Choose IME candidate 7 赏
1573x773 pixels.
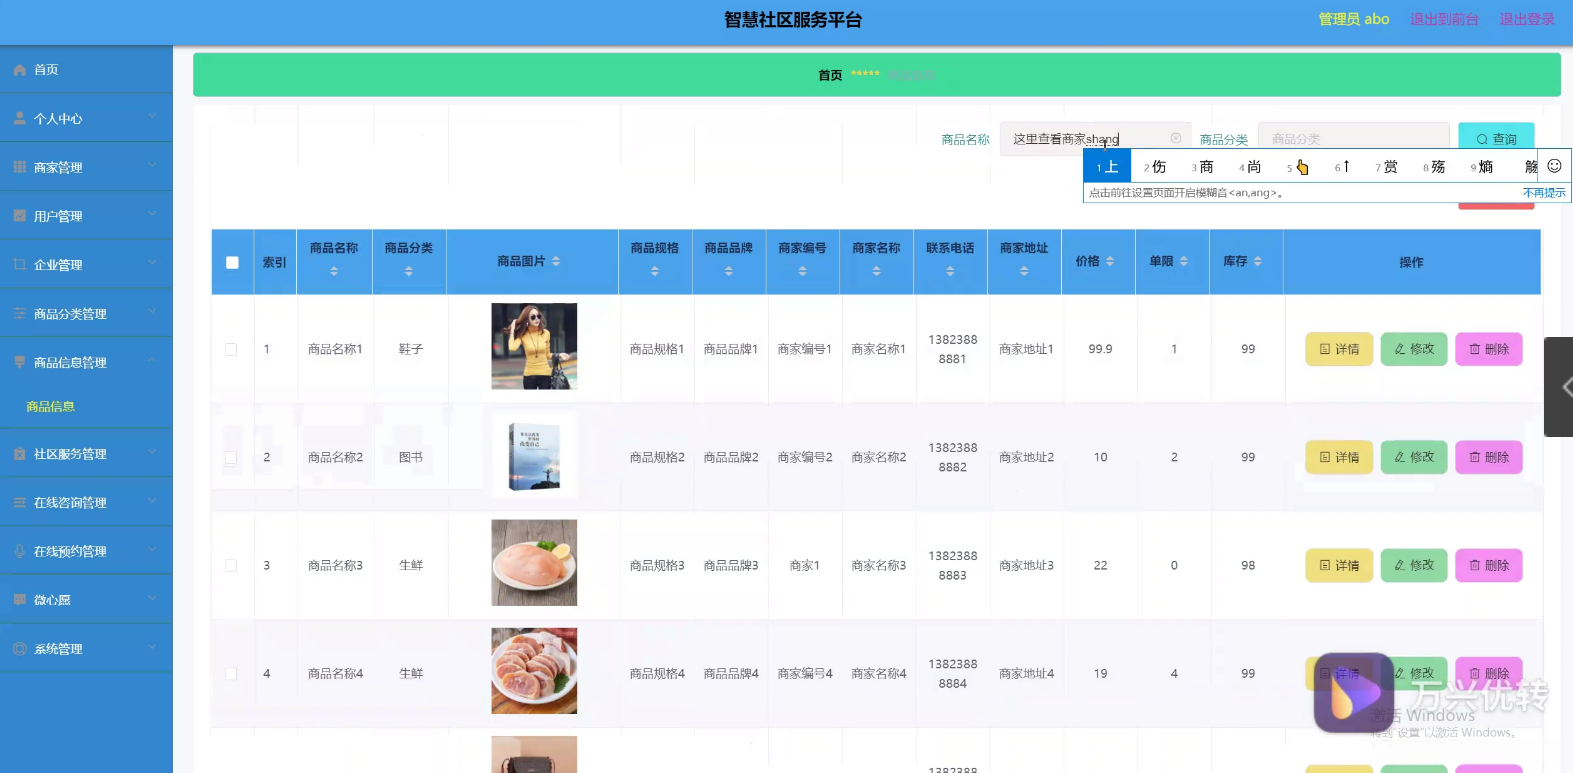(1387, 167)
